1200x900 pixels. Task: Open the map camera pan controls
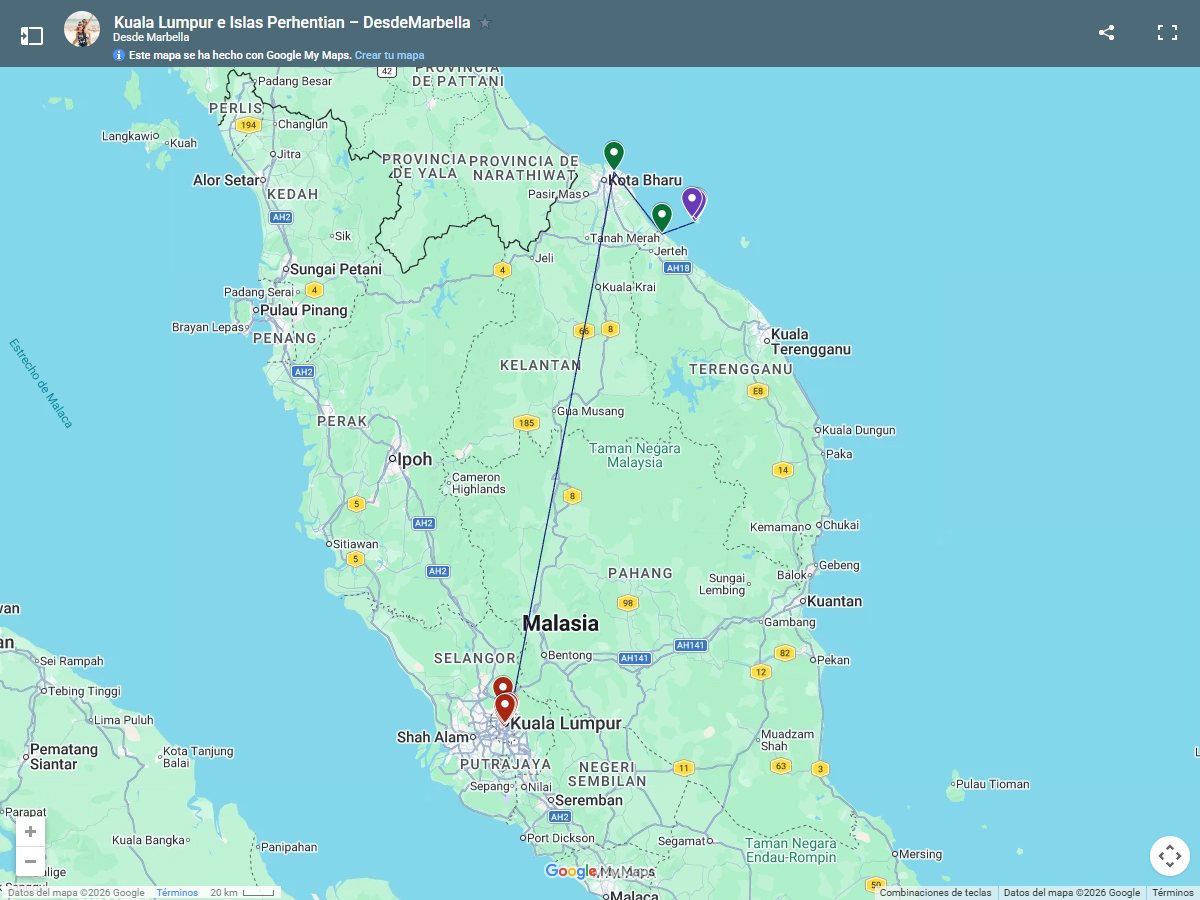tap(1170, 856)
